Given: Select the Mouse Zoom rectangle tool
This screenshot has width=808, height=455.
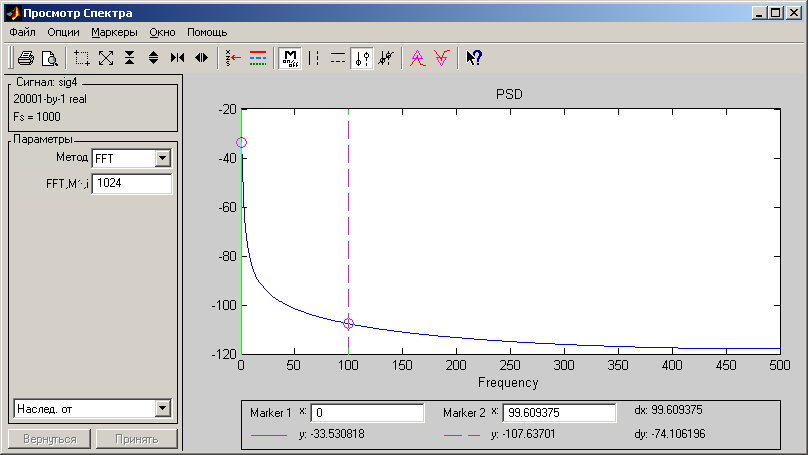Looking at the screenshot, I should (82, 58).
